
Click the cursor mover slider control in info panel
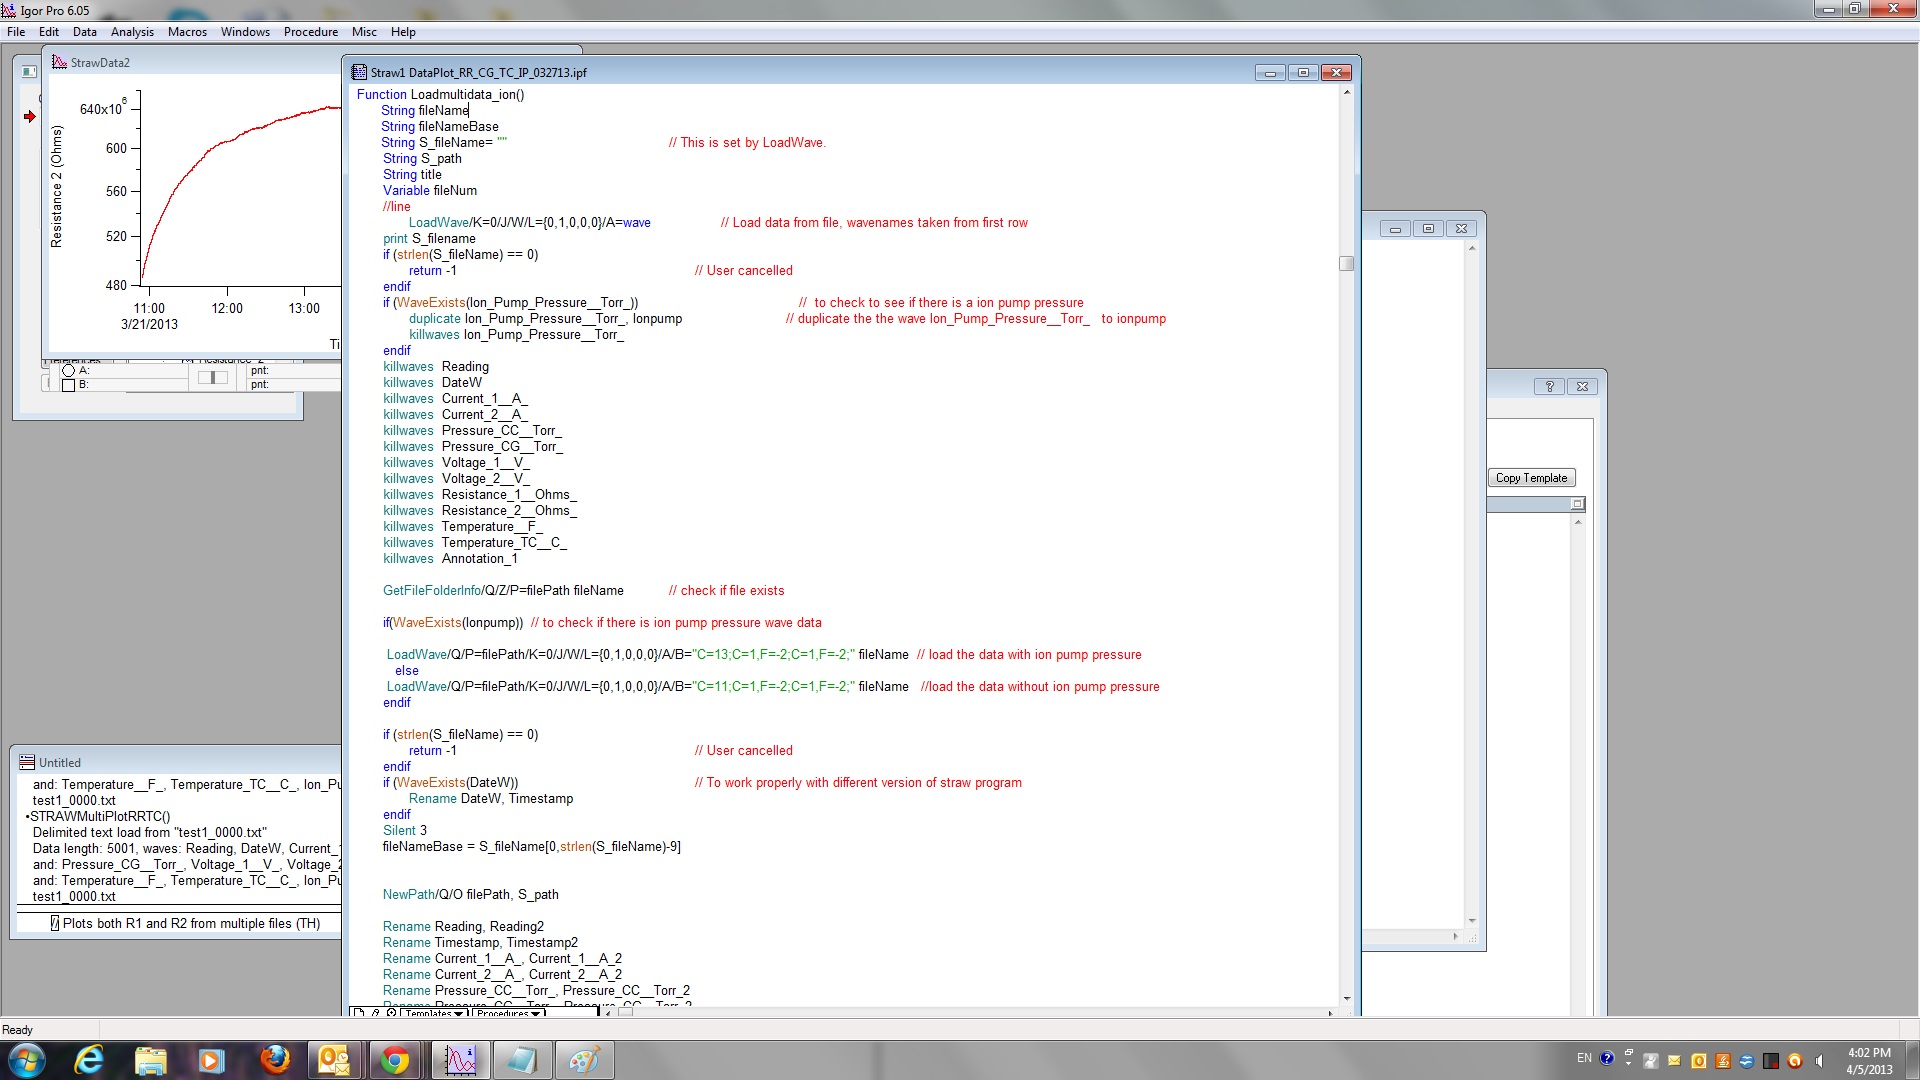pyautogui.click(x=213, y=377)
